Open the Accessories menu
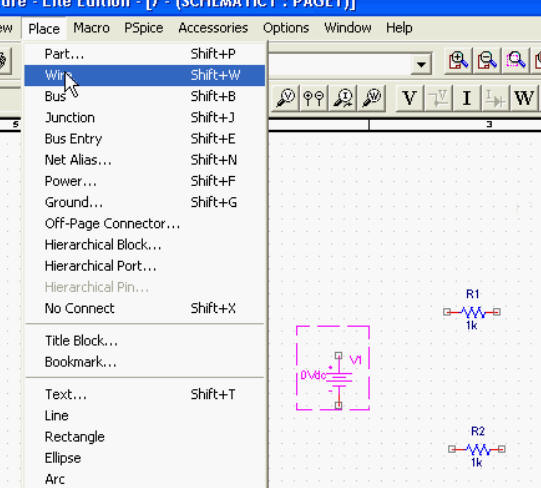This screenshot has height=488, width=541. [x=213, y=28]
